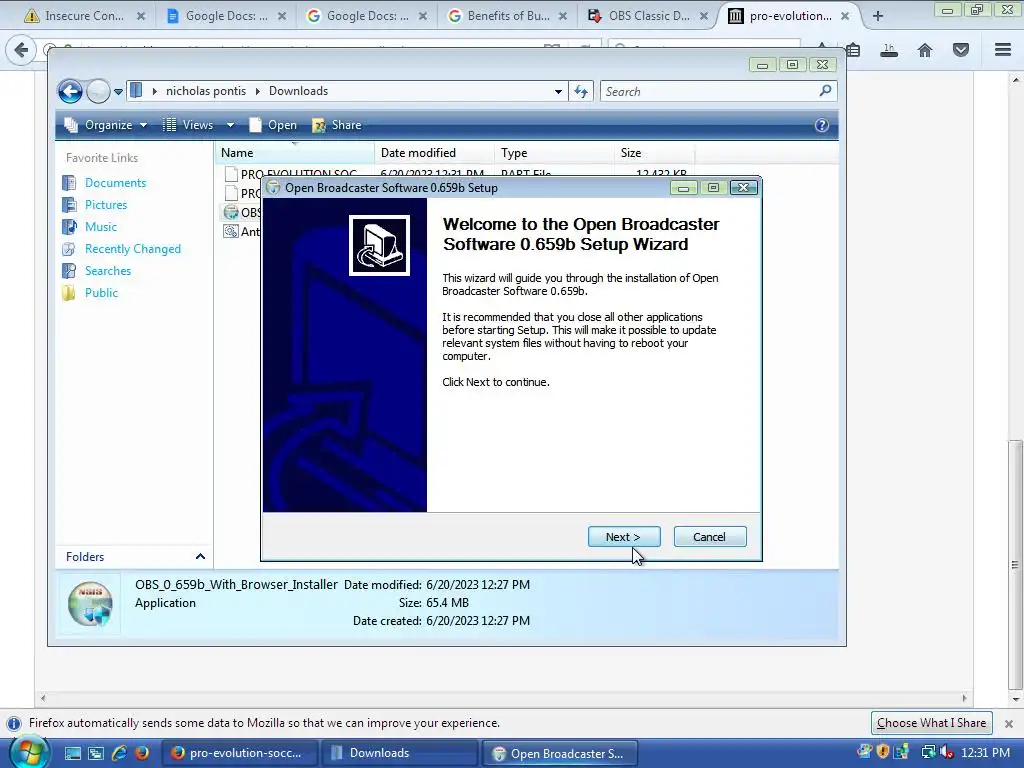Switch to Downloads taskbar button
Screen dimensions: 1024x768
coord(400,753)
